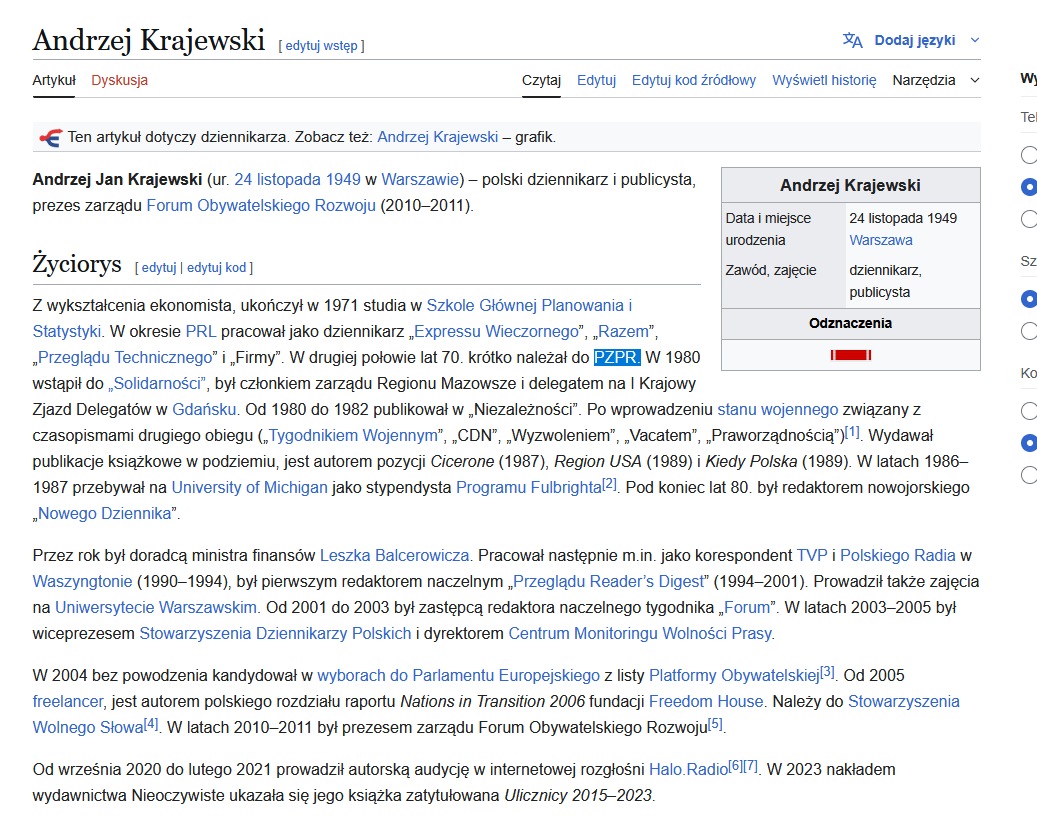Open the Edytuj tab
This screenshot has height=824, width=1037.
596,80
